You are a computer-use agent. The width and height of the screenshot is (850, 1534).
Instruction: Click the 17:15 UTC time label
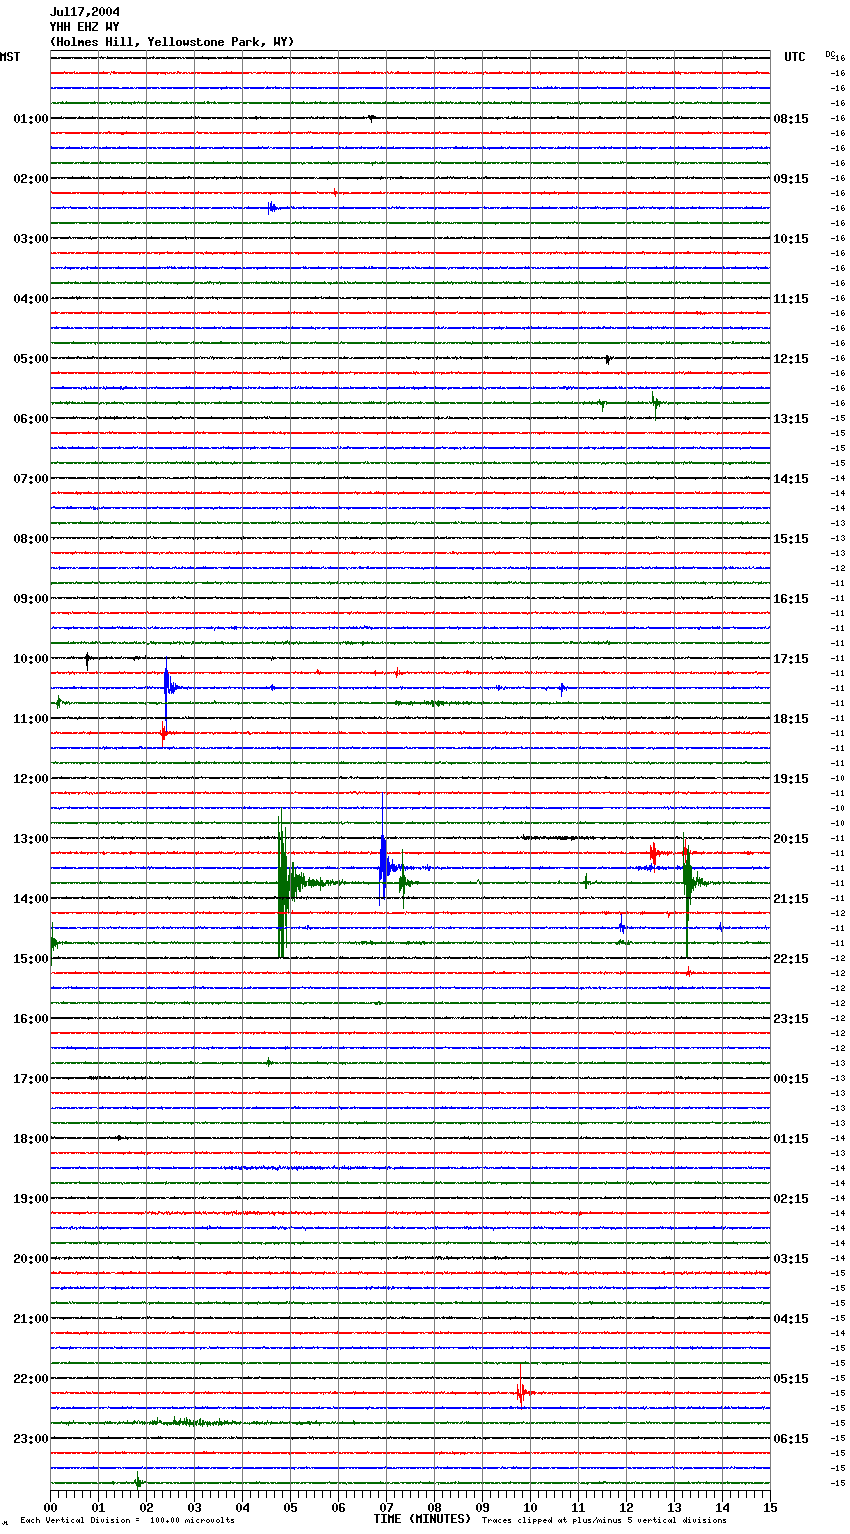(791, 659)
